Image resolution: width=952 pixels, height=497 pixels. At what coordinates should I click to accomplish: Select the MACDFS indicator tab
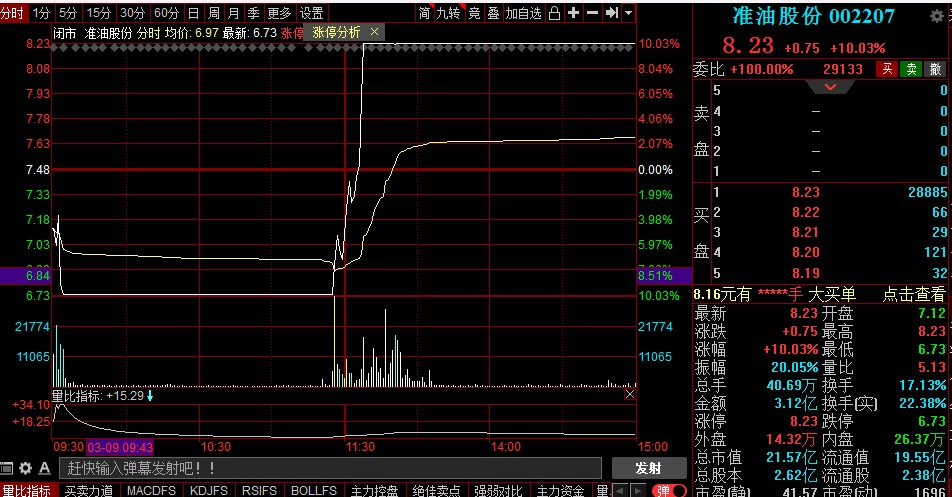click(x=151, y=491)
